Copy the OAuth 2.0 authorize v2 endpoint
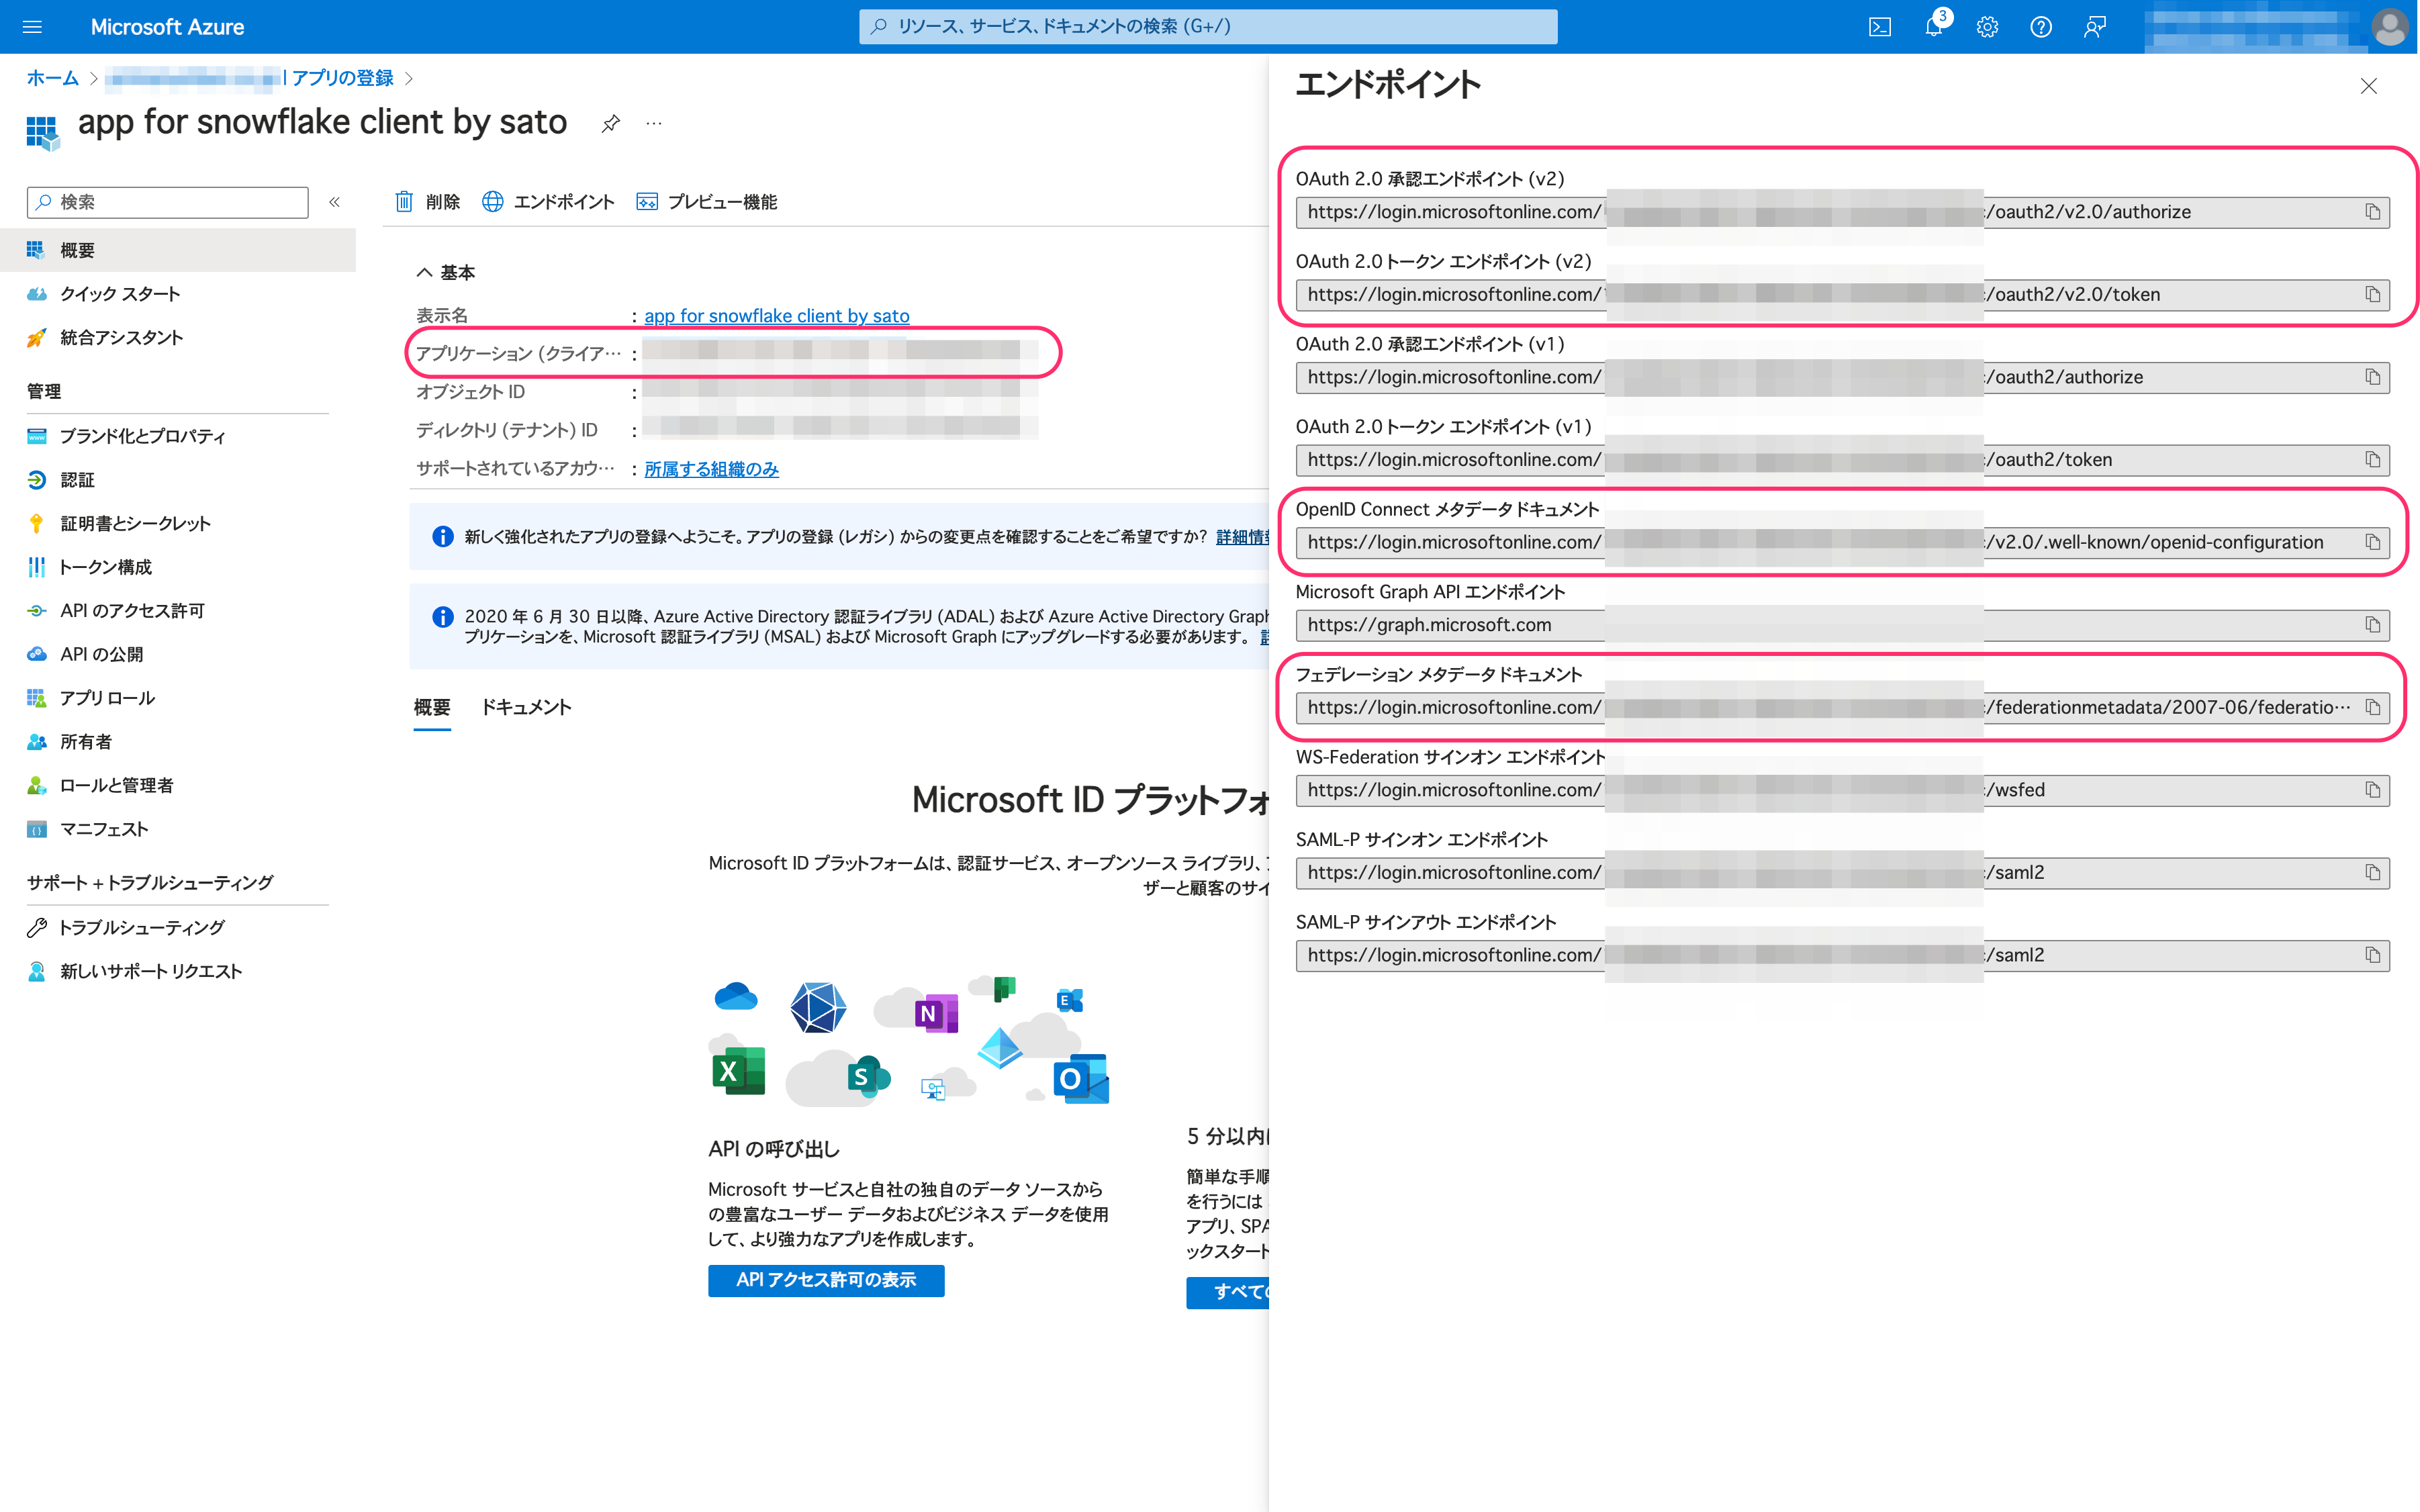The height and width of the screenshot is (1512, 2420). [2372, 212]
